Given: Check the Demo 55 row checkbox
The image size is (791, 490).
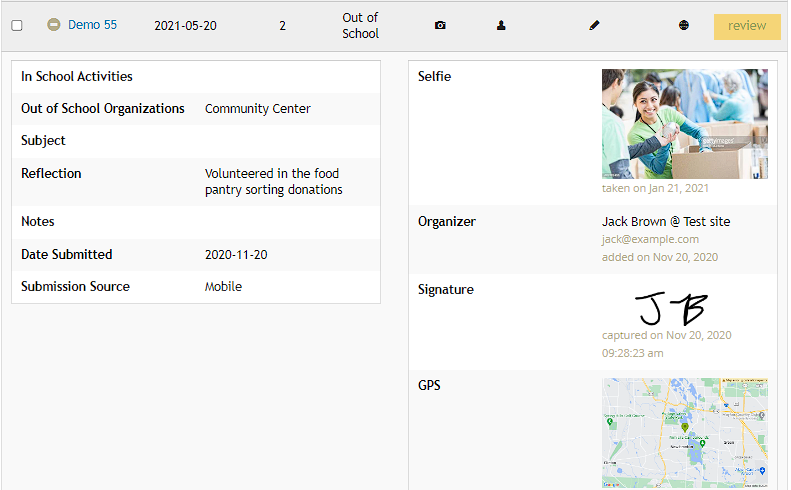Looking at the screenshot, I should click(x=17, y=26).
